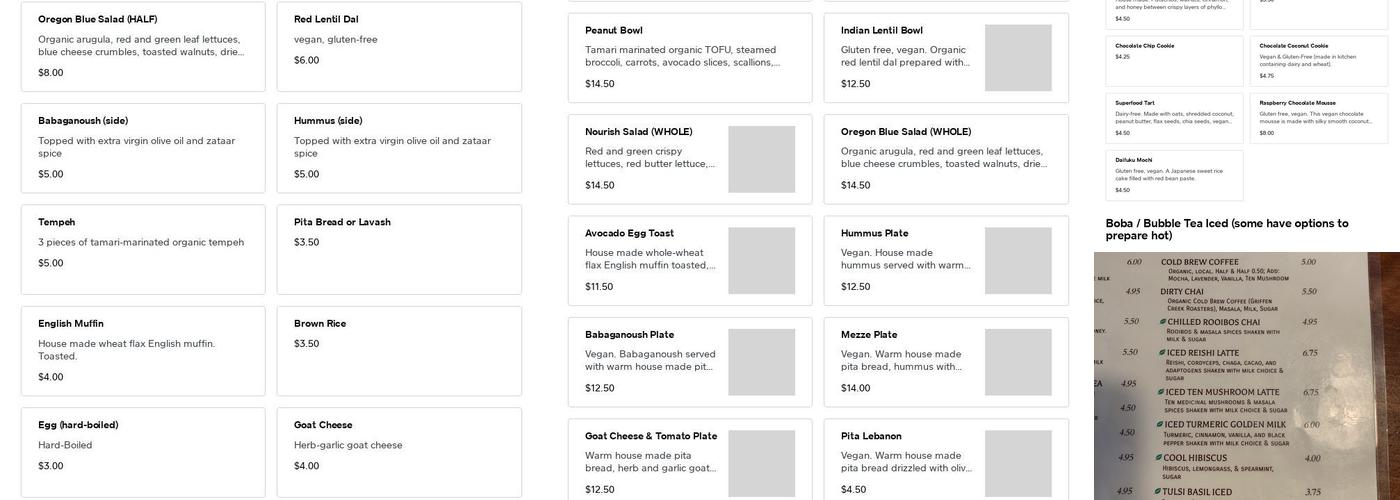Pick the Hummus (side) item
Screen dimensions: 1400x500
point(399,147)
